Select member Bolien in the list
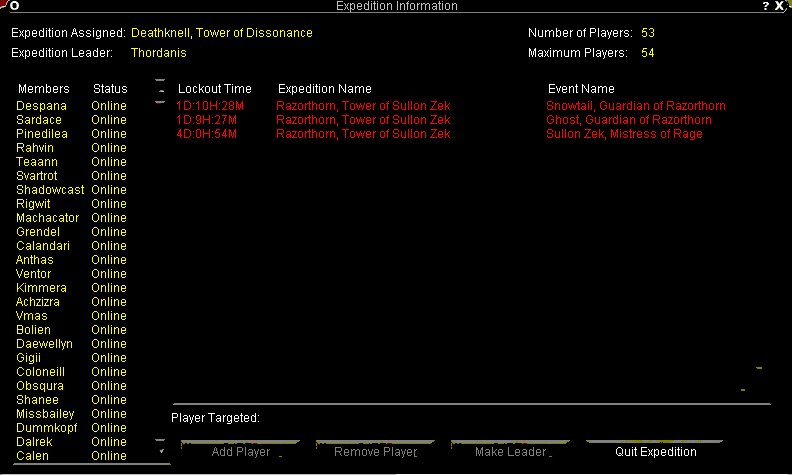 (33, 329)
